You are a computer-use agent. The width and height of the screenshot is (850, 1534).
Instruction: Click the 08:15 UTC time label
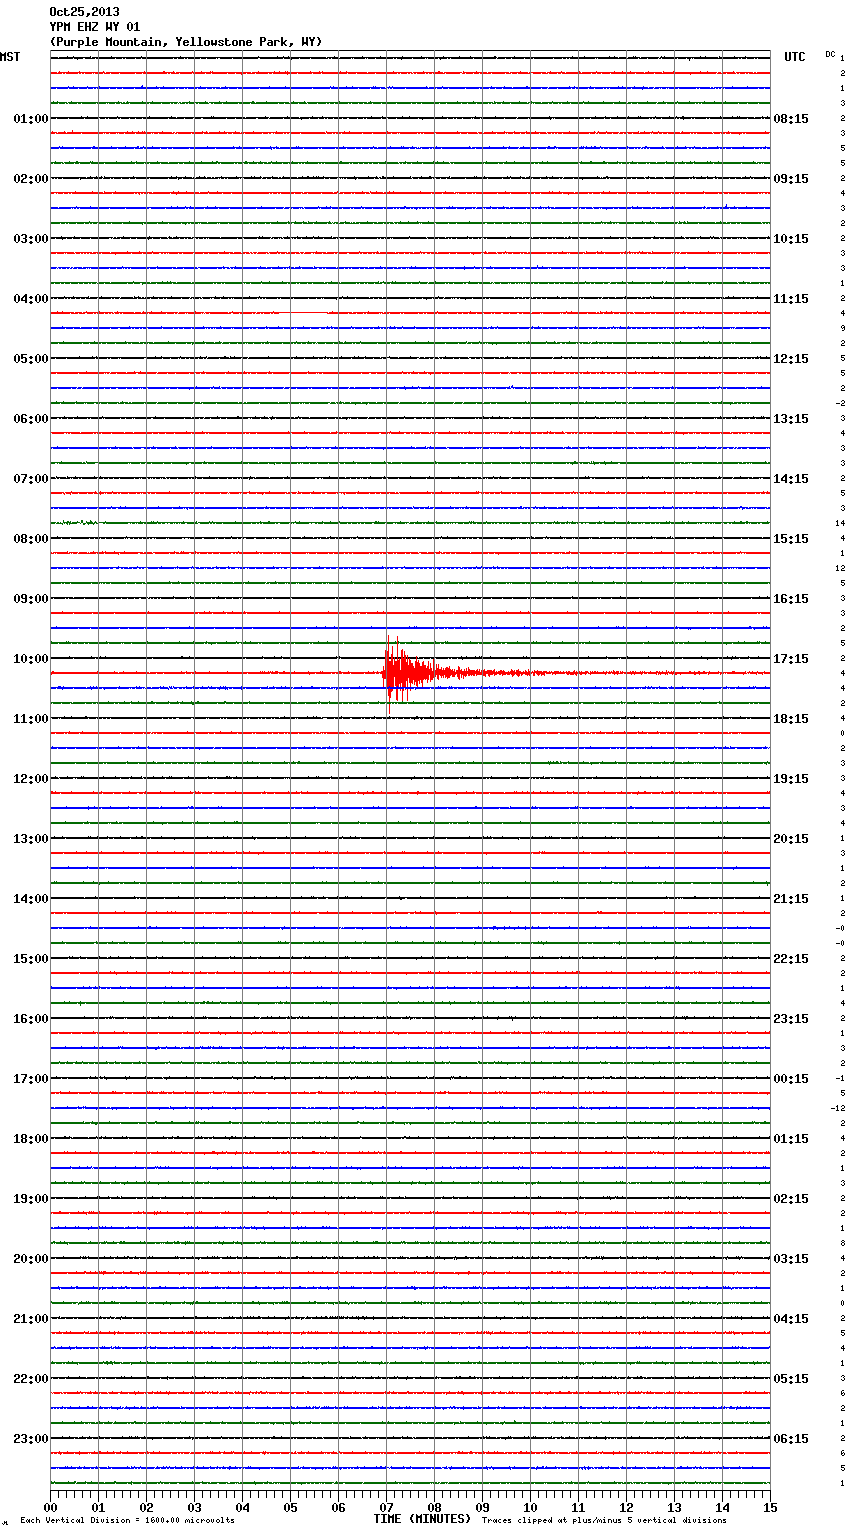[x=791, y=119]
